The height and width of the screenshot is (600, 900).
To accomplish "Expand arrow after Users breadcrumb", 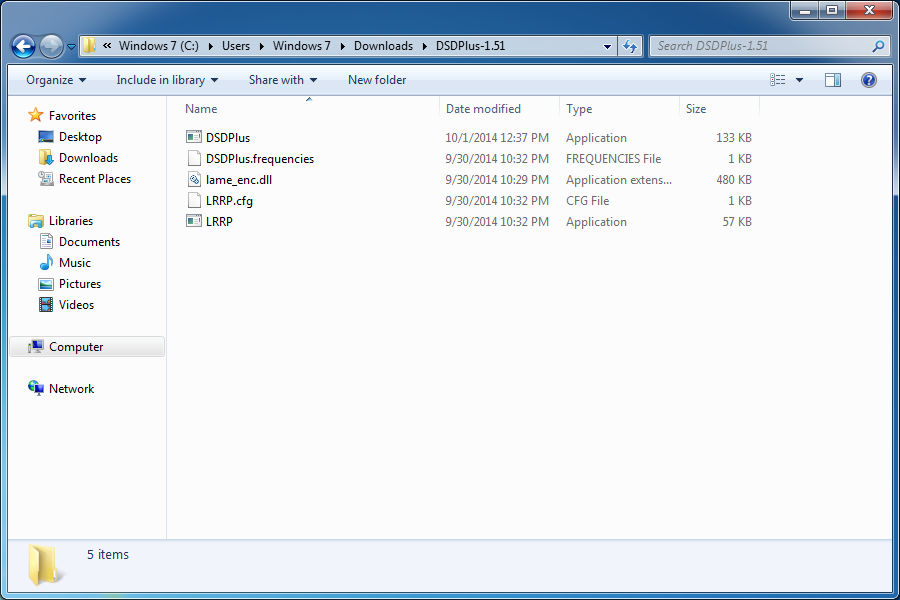I will pos(262,47).
